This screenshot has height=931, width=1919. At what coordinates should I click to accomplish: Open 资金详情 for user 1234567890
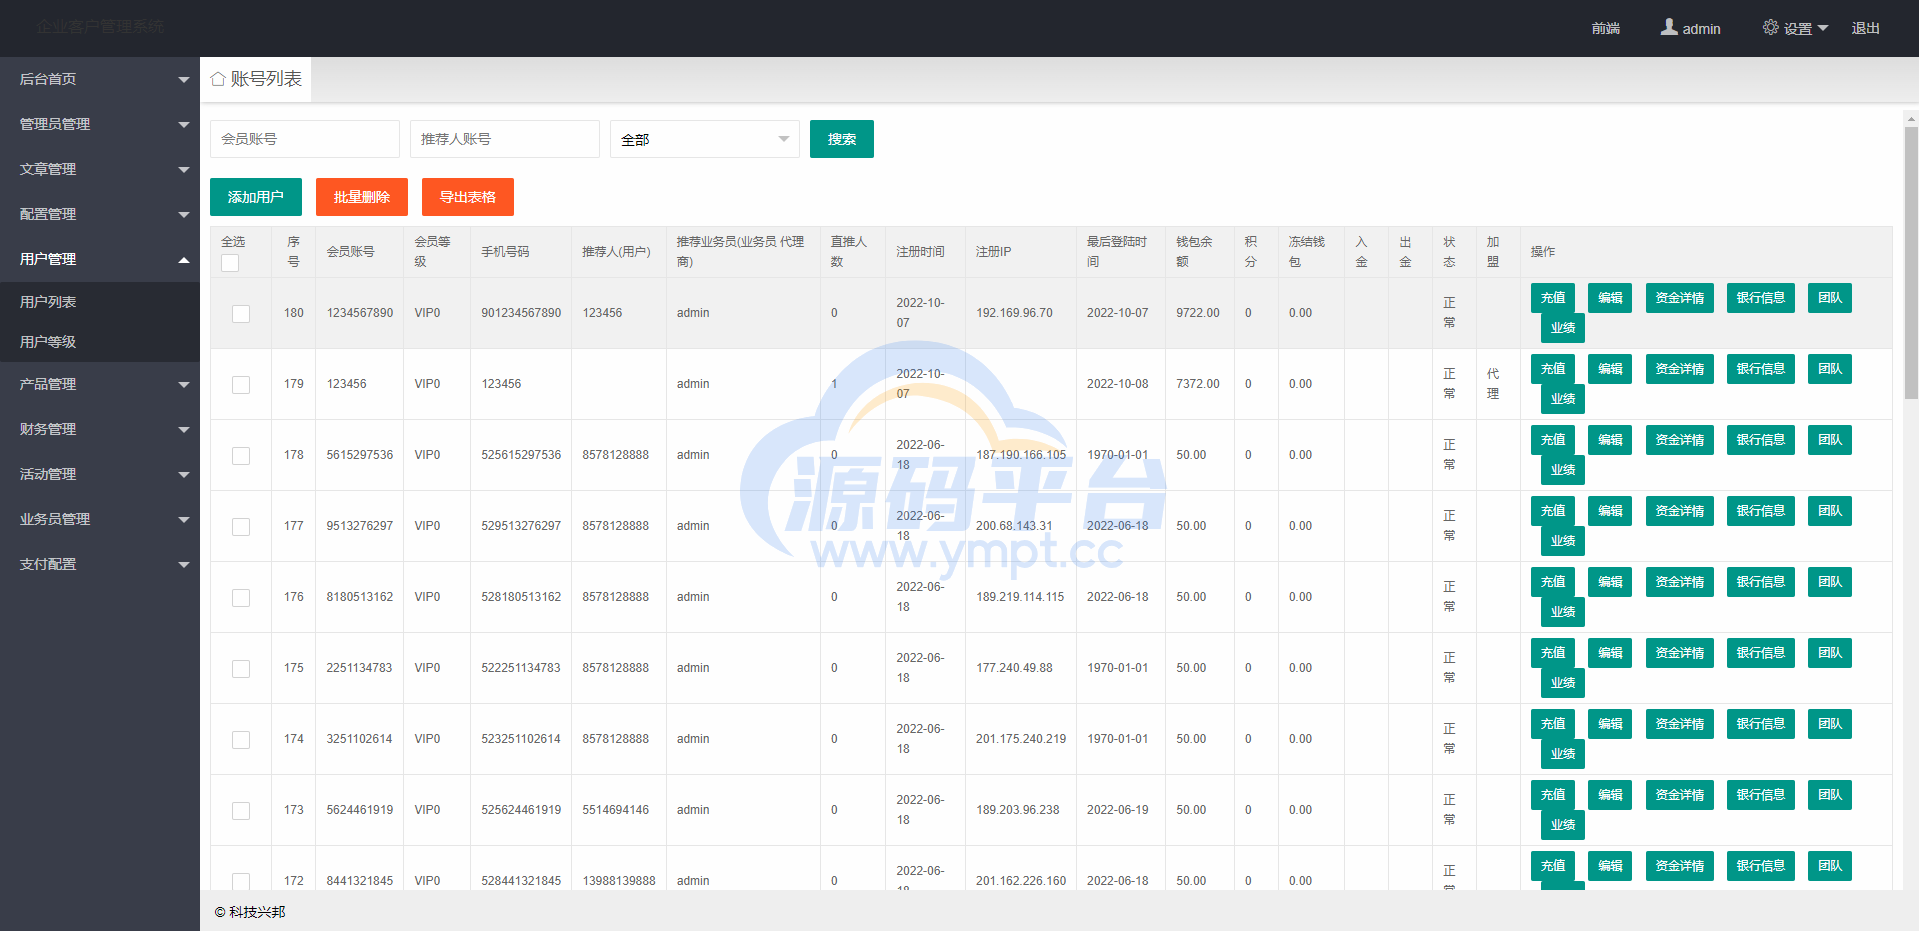pos(1680,298)
